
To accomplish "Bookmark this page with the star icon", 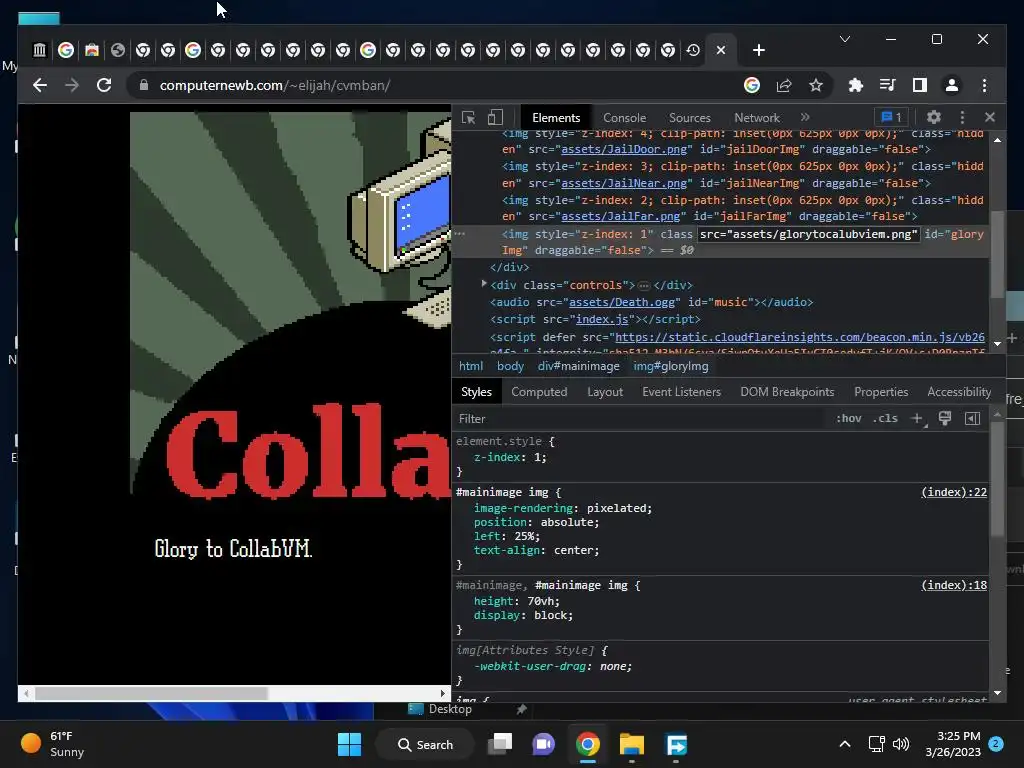I will 816,85.
